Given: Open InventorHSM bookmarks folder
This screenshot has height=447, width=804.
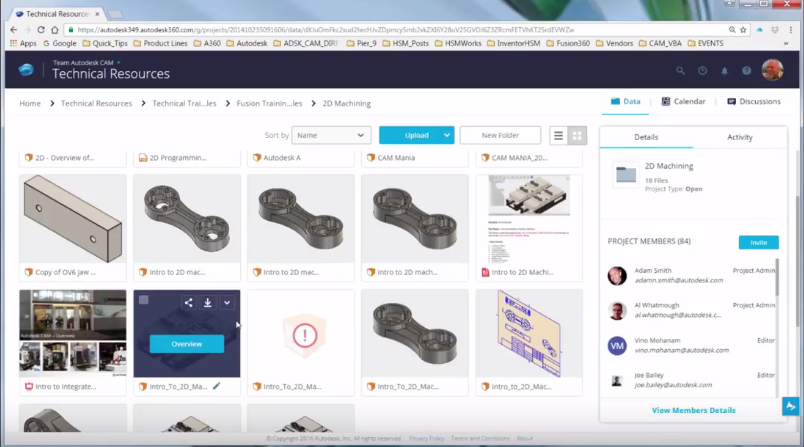Looking at the screenshot, I should 513,43.
